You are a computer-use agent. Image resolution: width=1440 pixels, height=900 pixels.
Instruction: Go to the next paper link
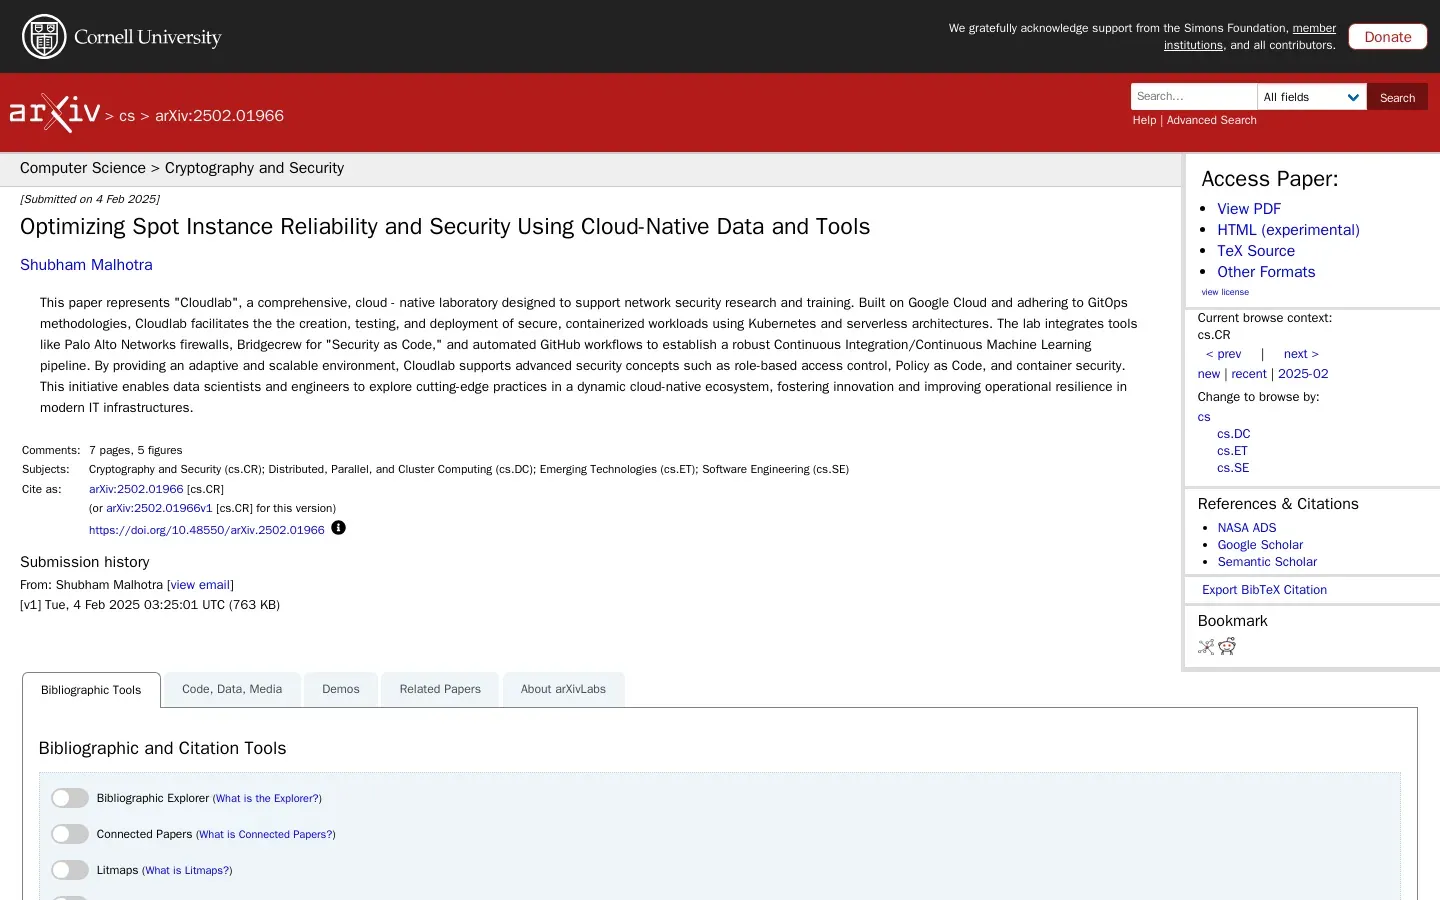pyautogui.click(x=1301, y=354)
